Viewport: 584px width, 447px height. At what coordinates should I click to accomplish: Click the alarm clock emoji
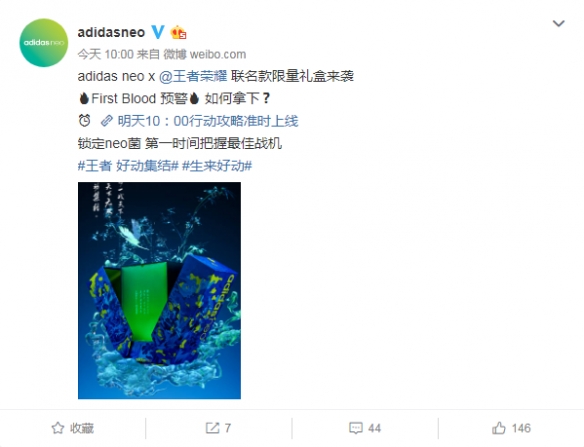click(x=85, y=121)
